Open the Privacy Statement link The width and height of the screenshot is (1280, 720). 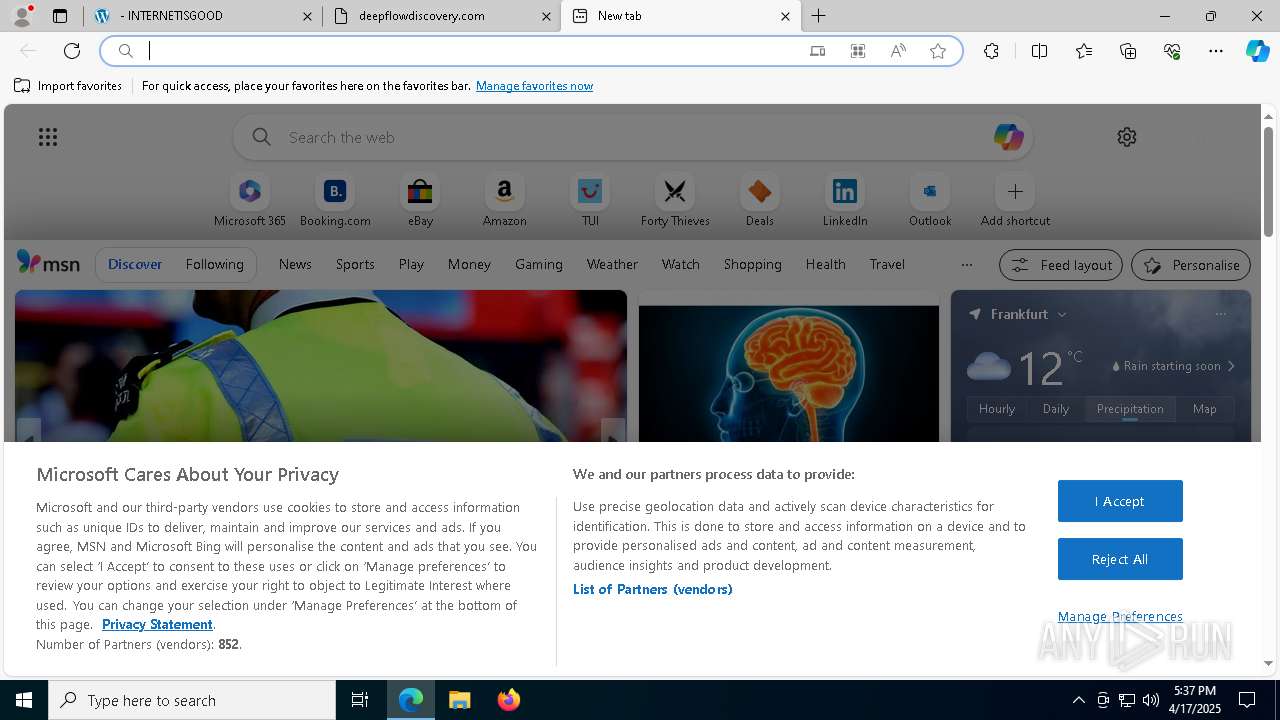tap(157, 624)
